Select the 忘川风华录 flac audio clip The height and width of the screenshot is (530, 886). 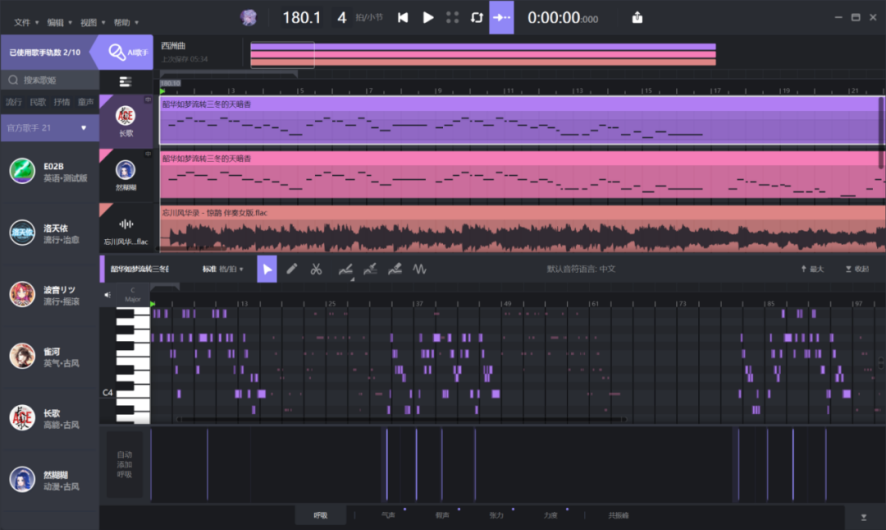[x=523, y=229]
